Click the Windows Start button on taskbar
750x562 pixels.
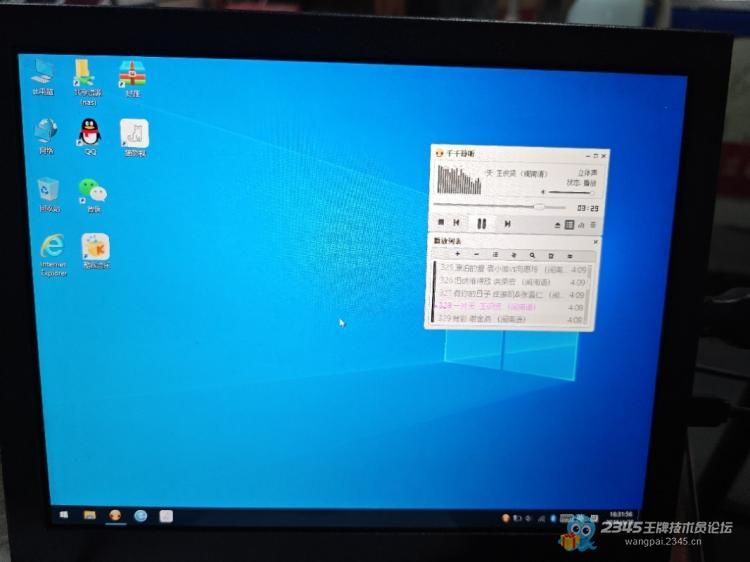point(64,515)
